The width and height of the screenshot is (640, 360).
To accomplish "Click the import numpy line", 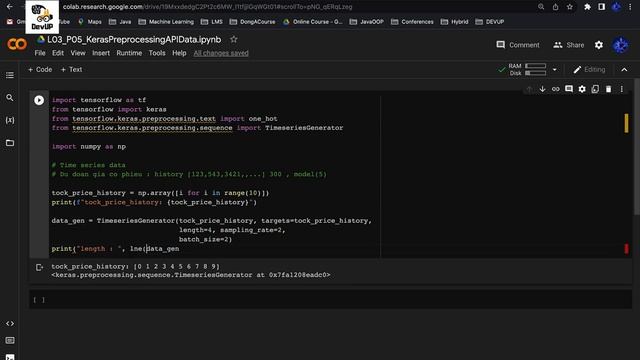I will 89,147.
